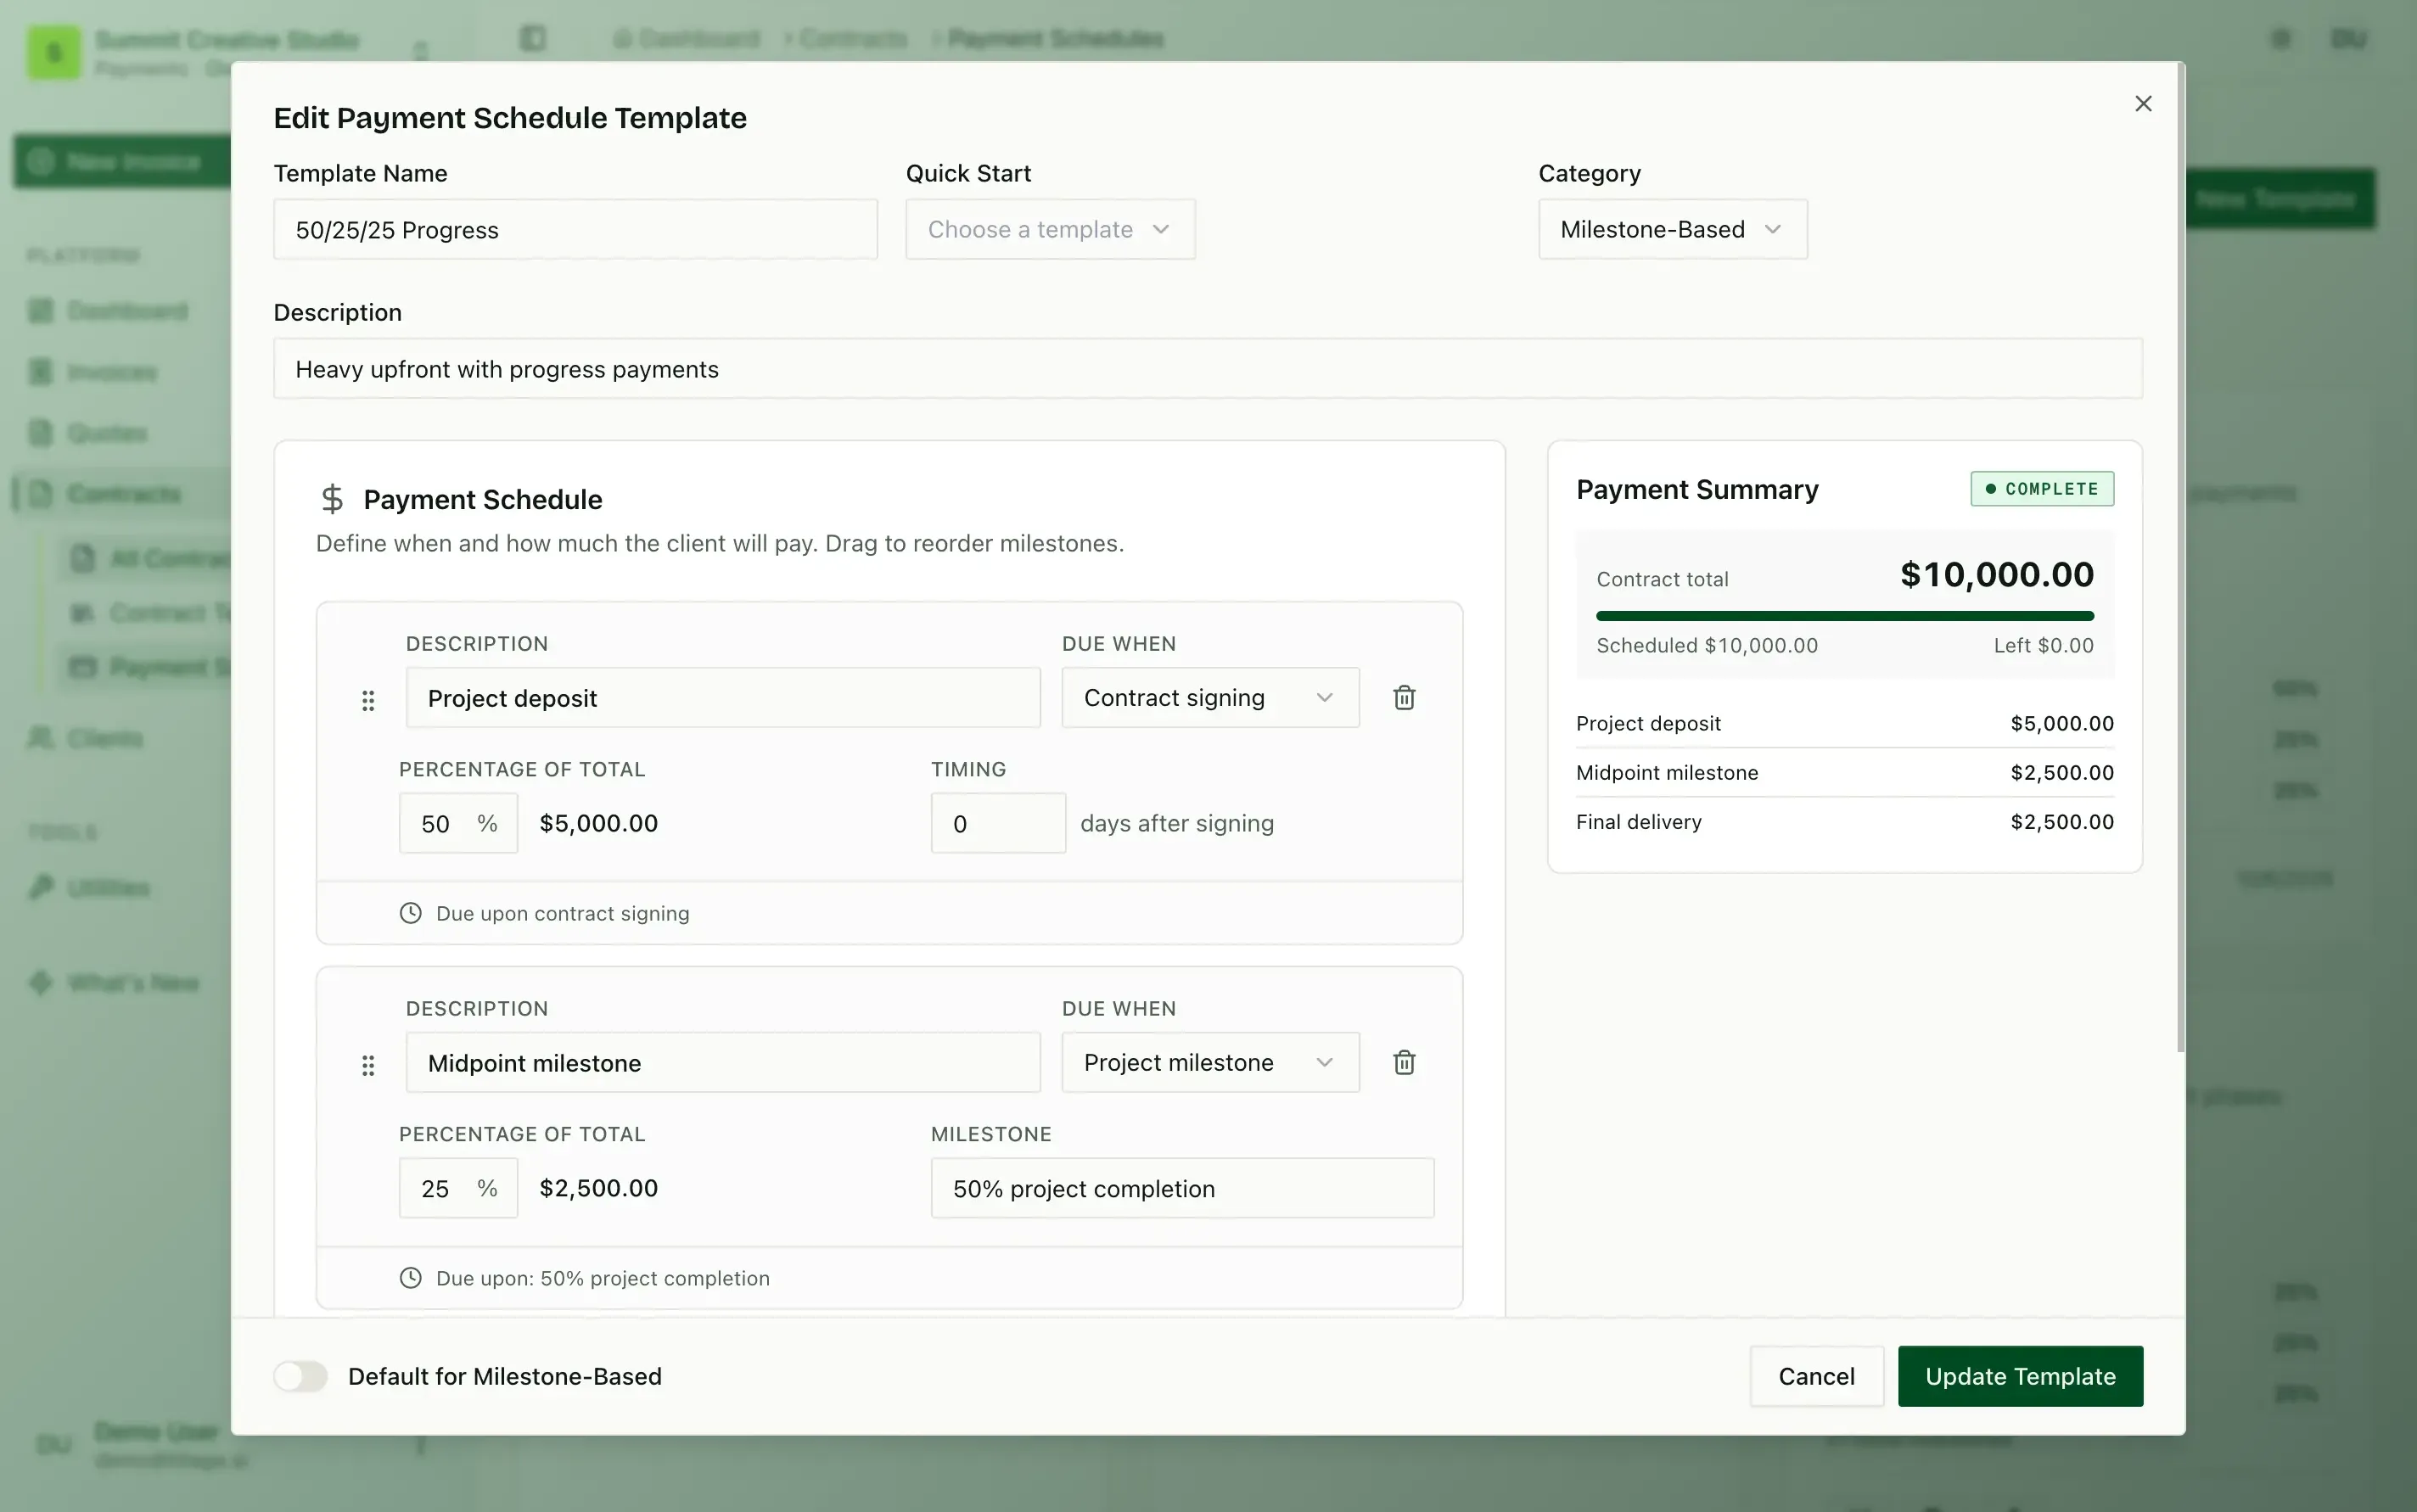Click the Template Name input field
The height and width of the screenshot is (1512, 2417).
click(575, 229)
